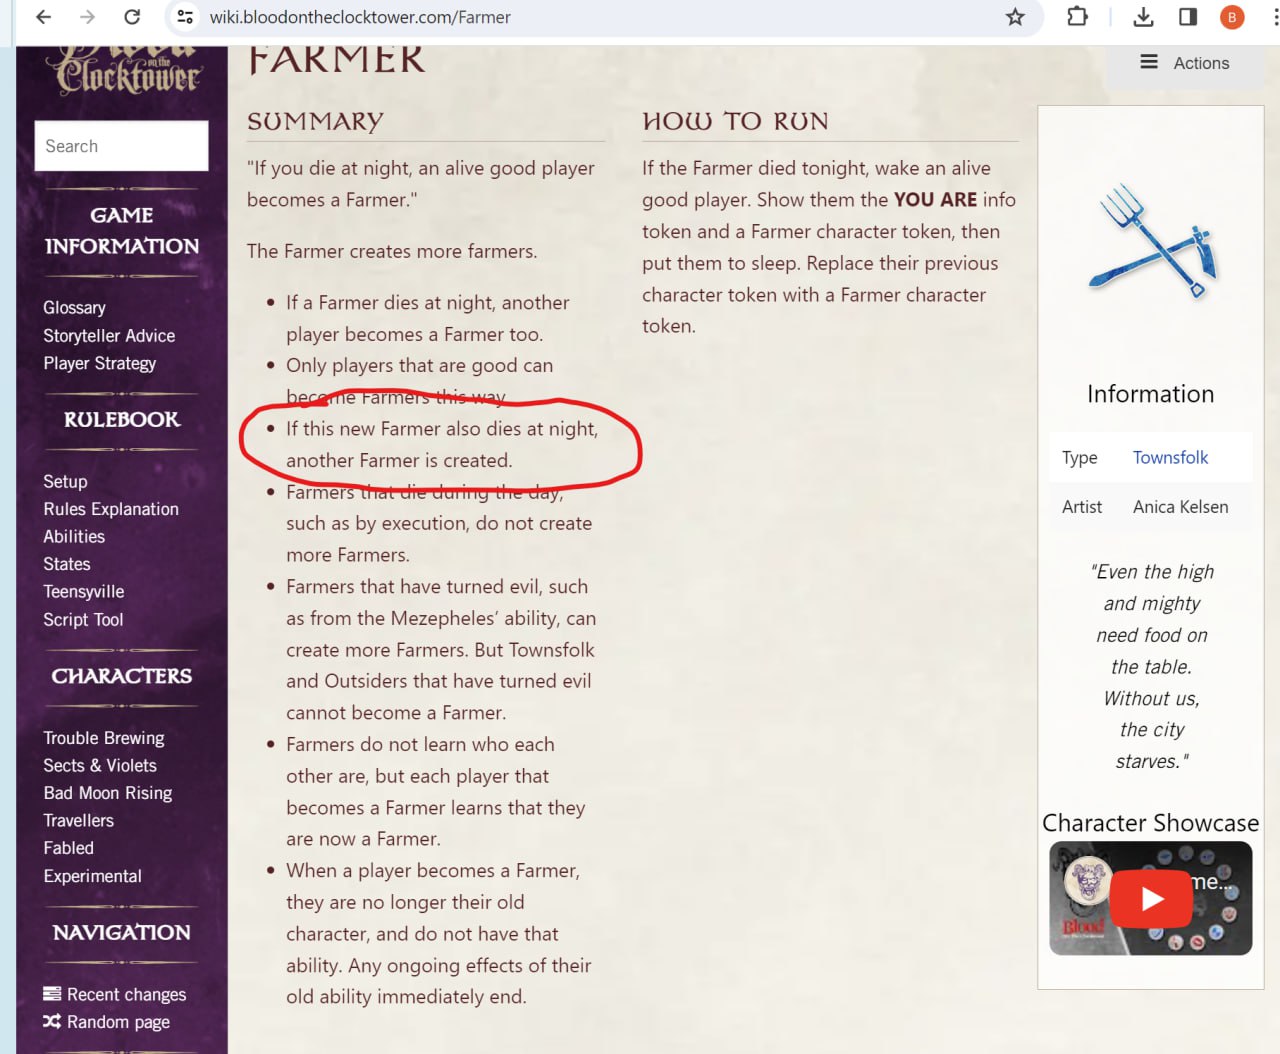Click the CHARACTERS sidebar heading

[122, 676]
